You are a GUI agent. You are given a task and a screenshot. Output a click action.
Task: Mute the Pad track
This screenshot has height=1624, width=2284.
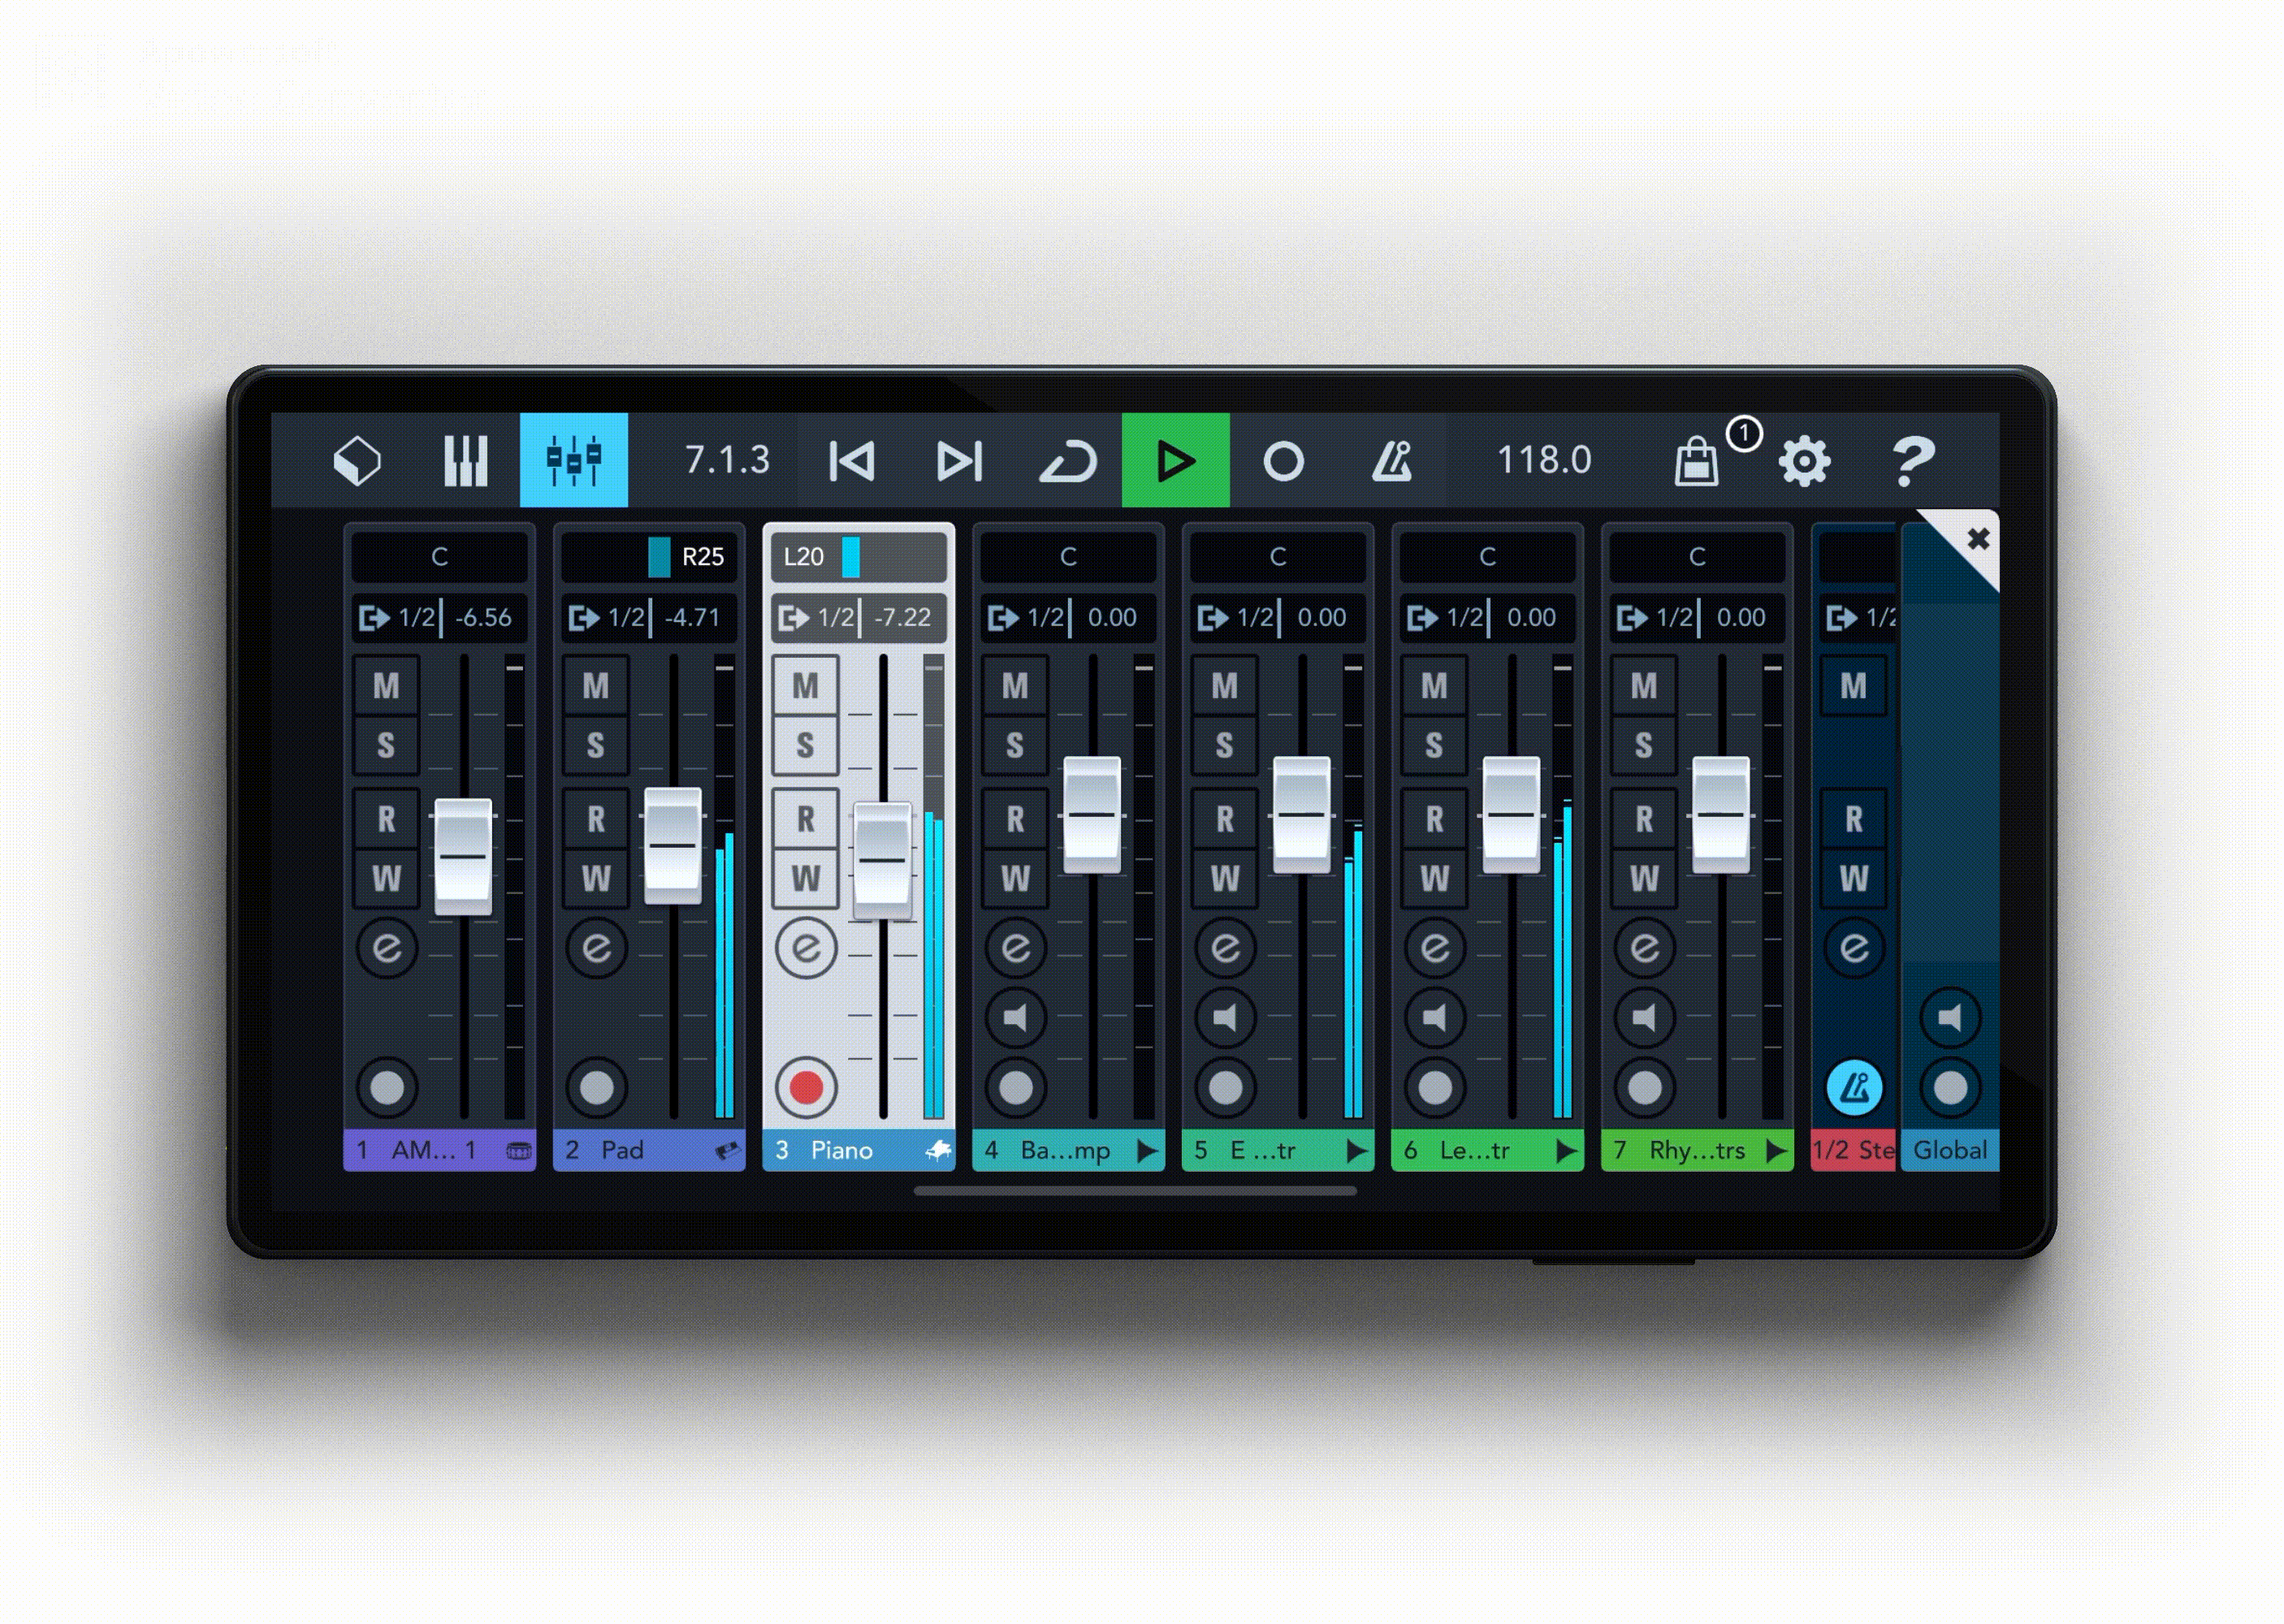596,686
